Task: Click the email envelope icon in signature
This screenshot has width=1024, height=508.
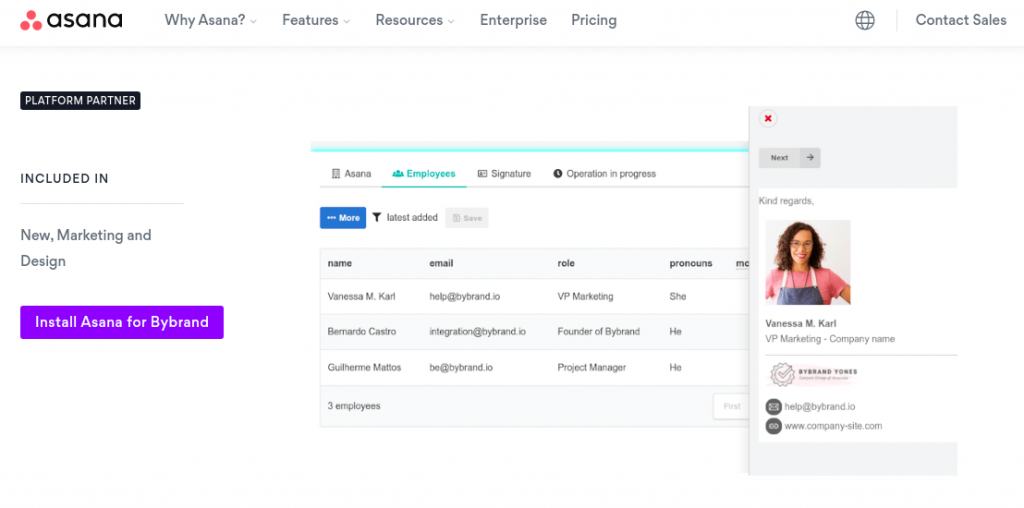Action: [773, 407]
